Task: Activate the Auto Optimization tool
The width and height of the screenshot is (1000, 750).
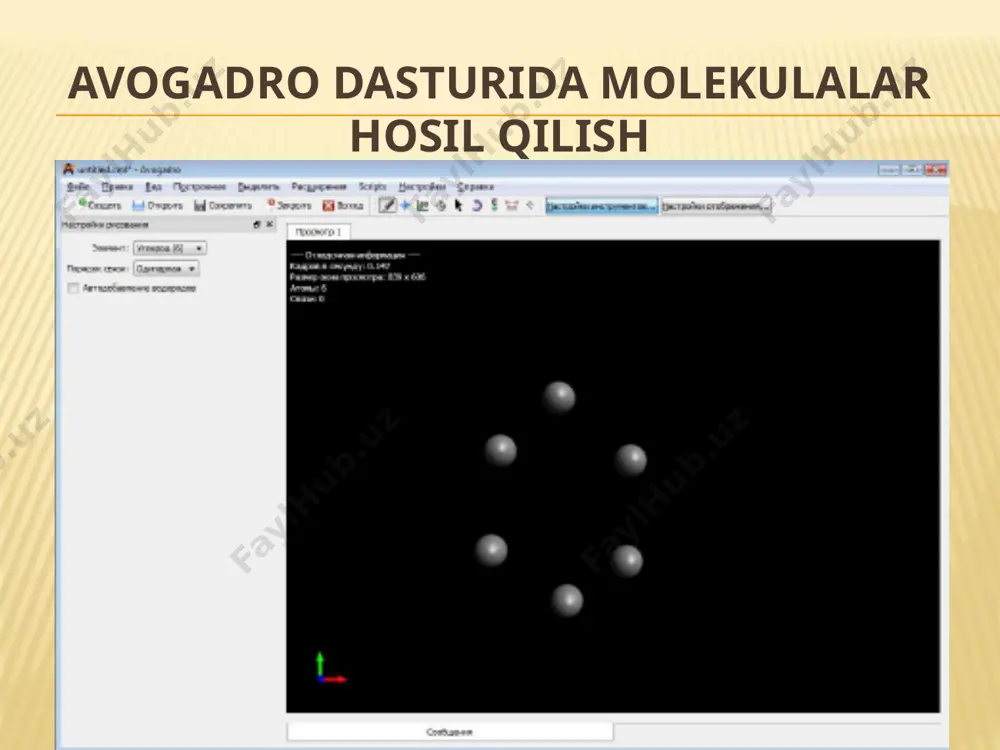Action: pos(494,205)
